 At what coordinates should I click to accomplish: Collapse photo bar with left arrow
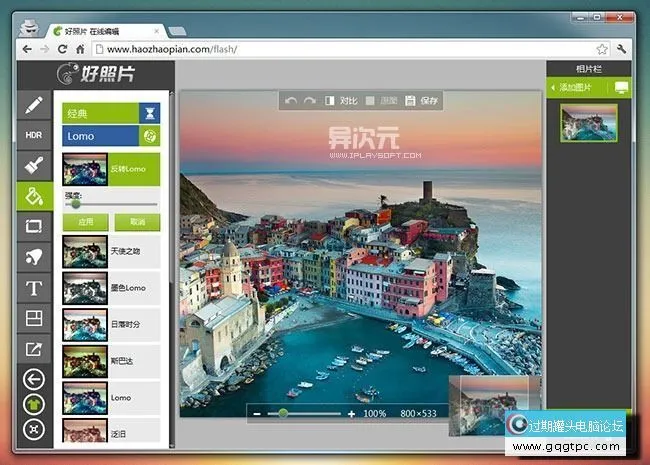click(553, 87)
